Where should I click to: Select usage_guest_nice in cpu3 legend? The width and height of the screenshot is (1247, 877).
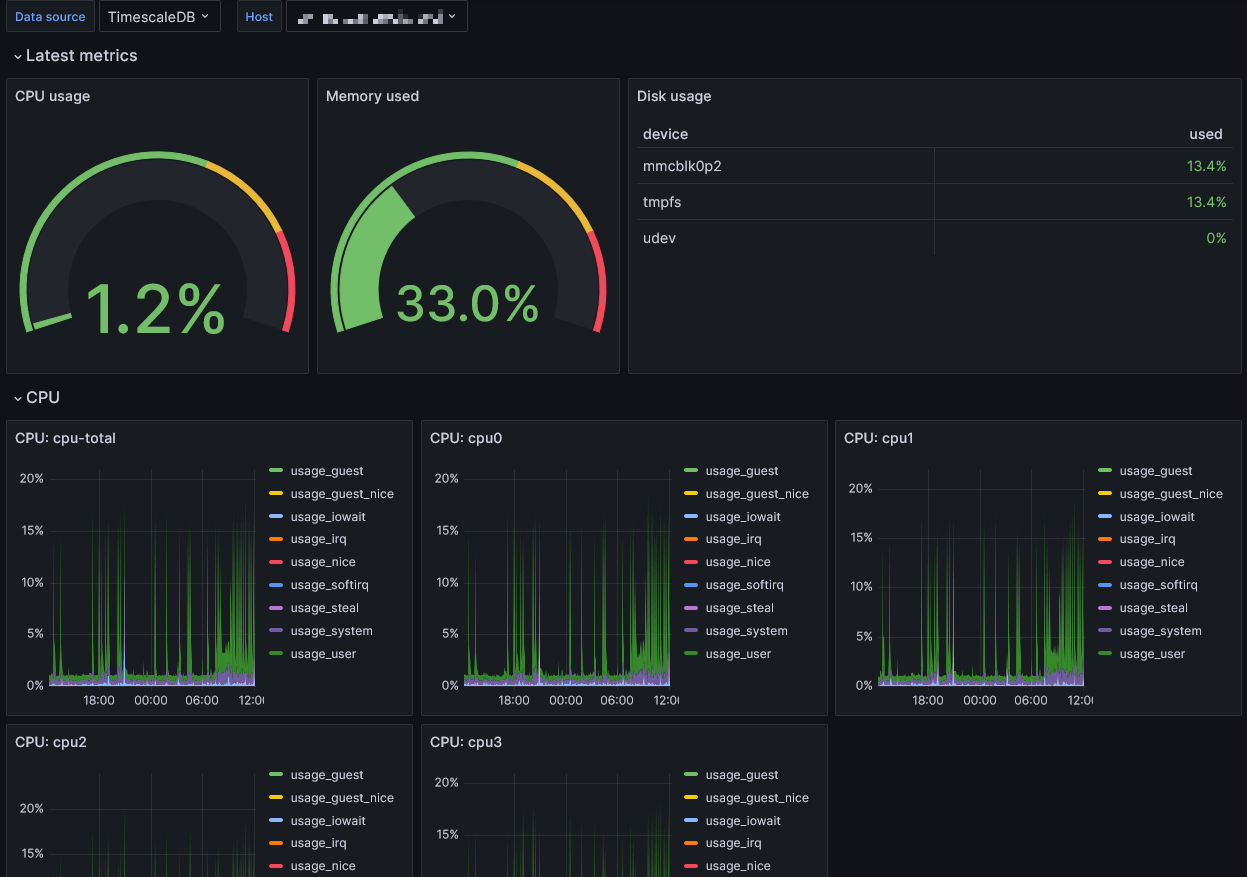click(x=757, y=798)
